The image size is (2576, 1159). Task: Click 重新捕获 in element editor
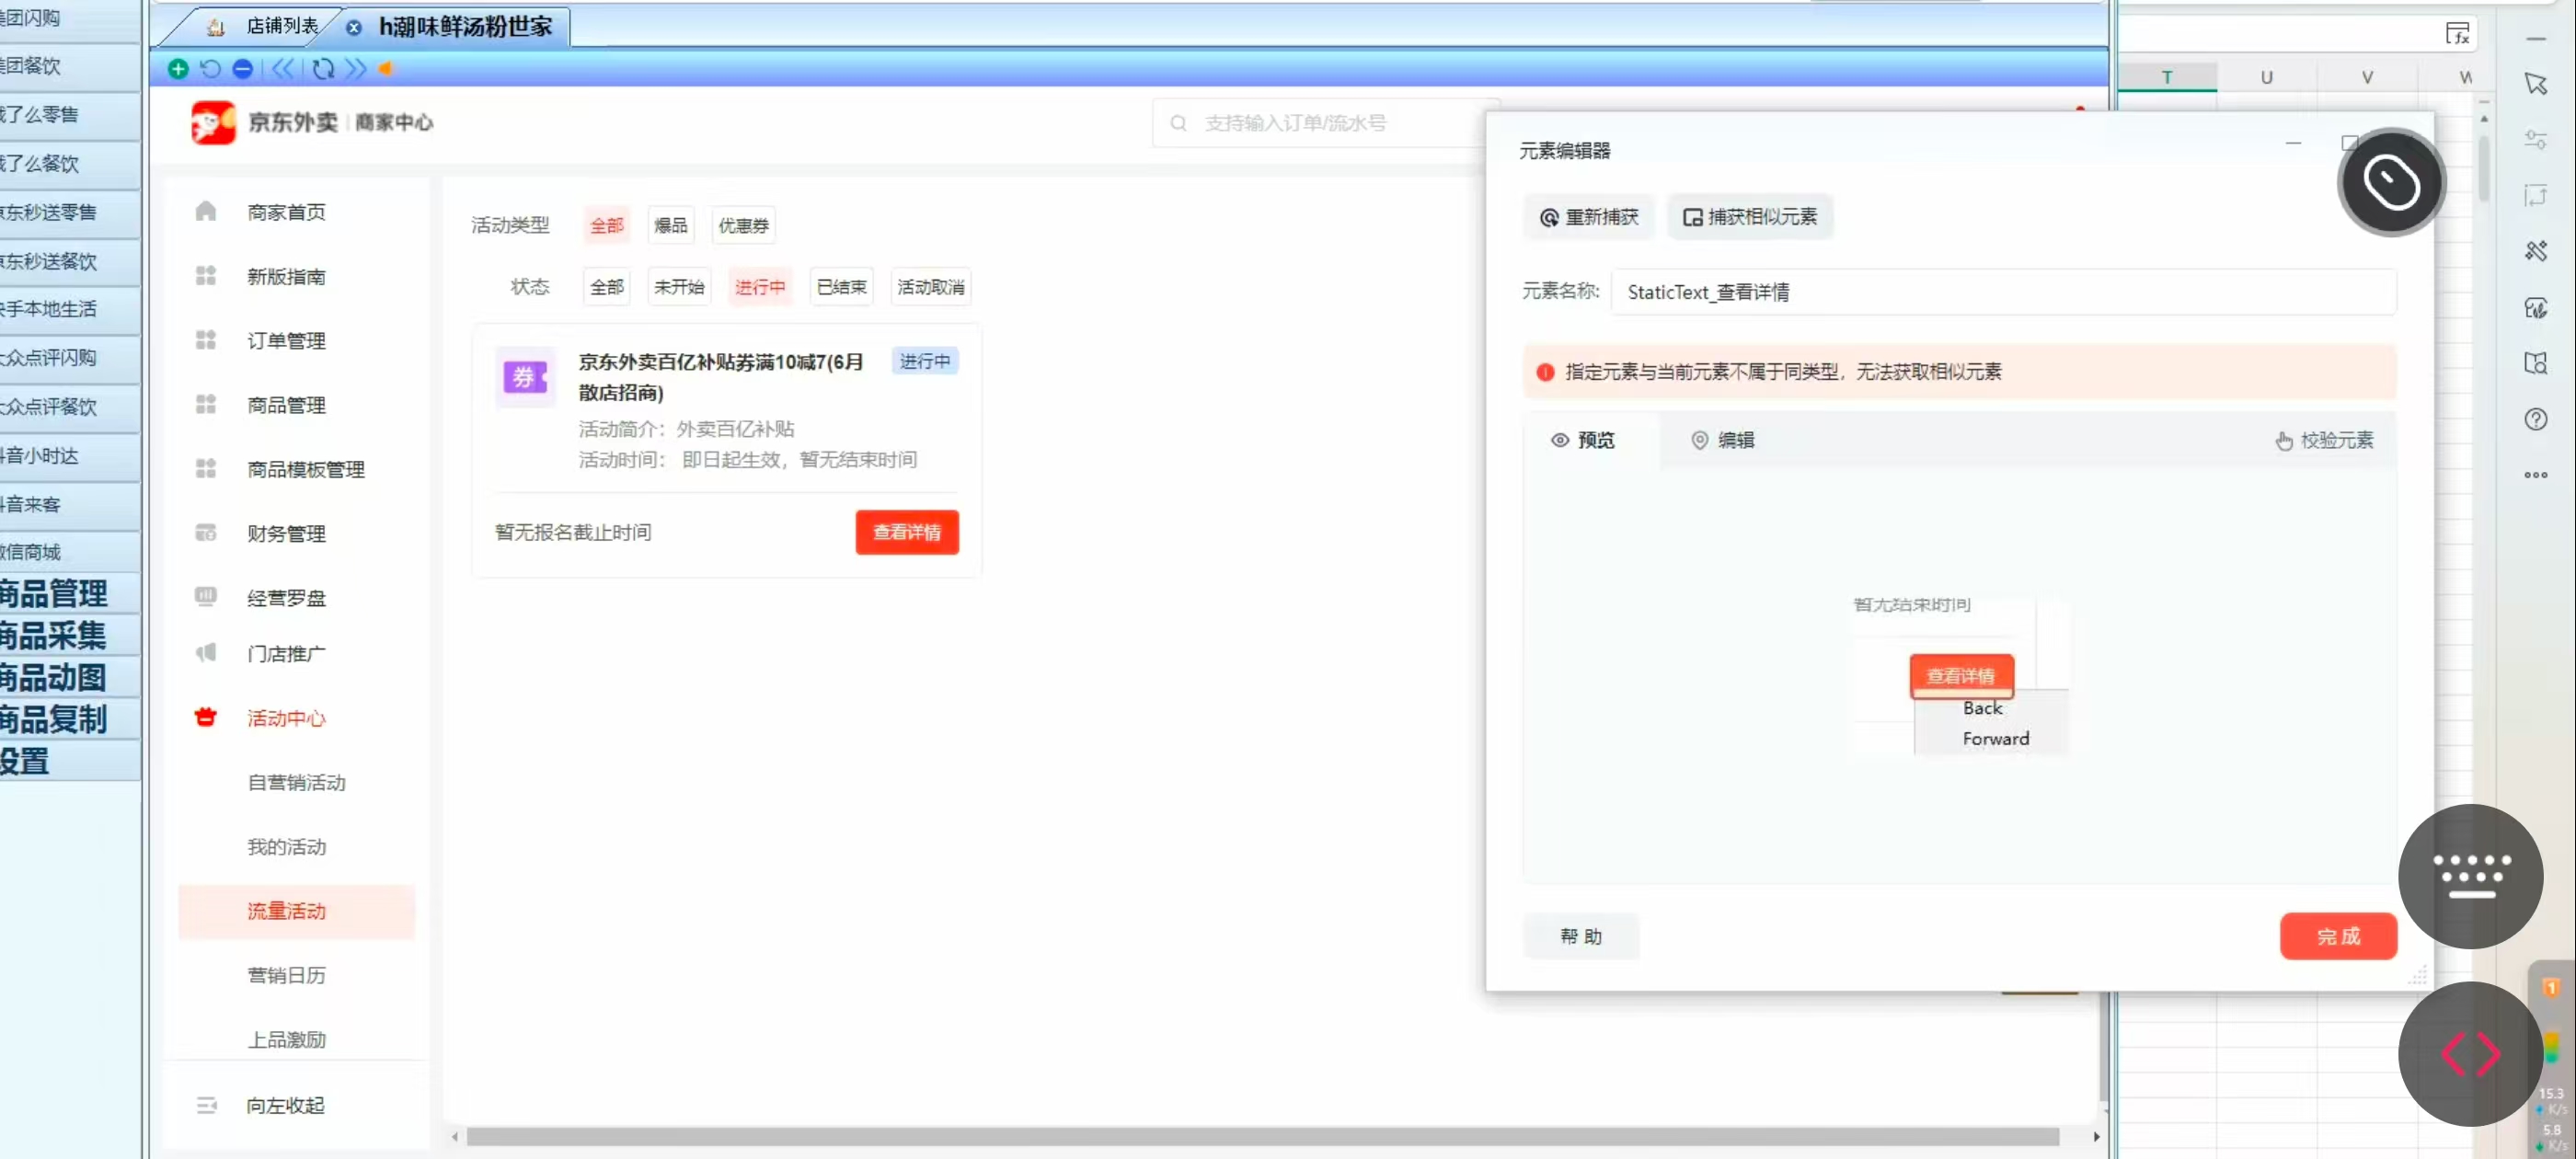1588,217
